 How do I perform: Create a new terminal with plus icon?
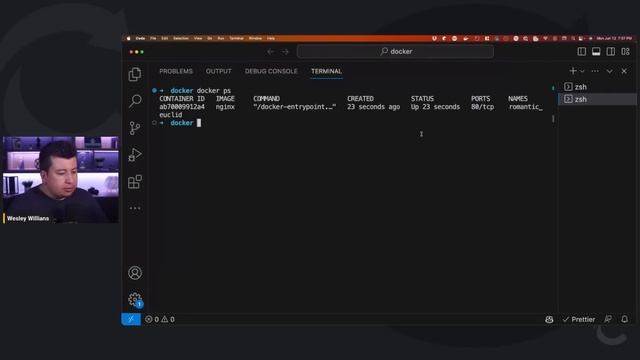pyautogui.click(x=573, y=71)
